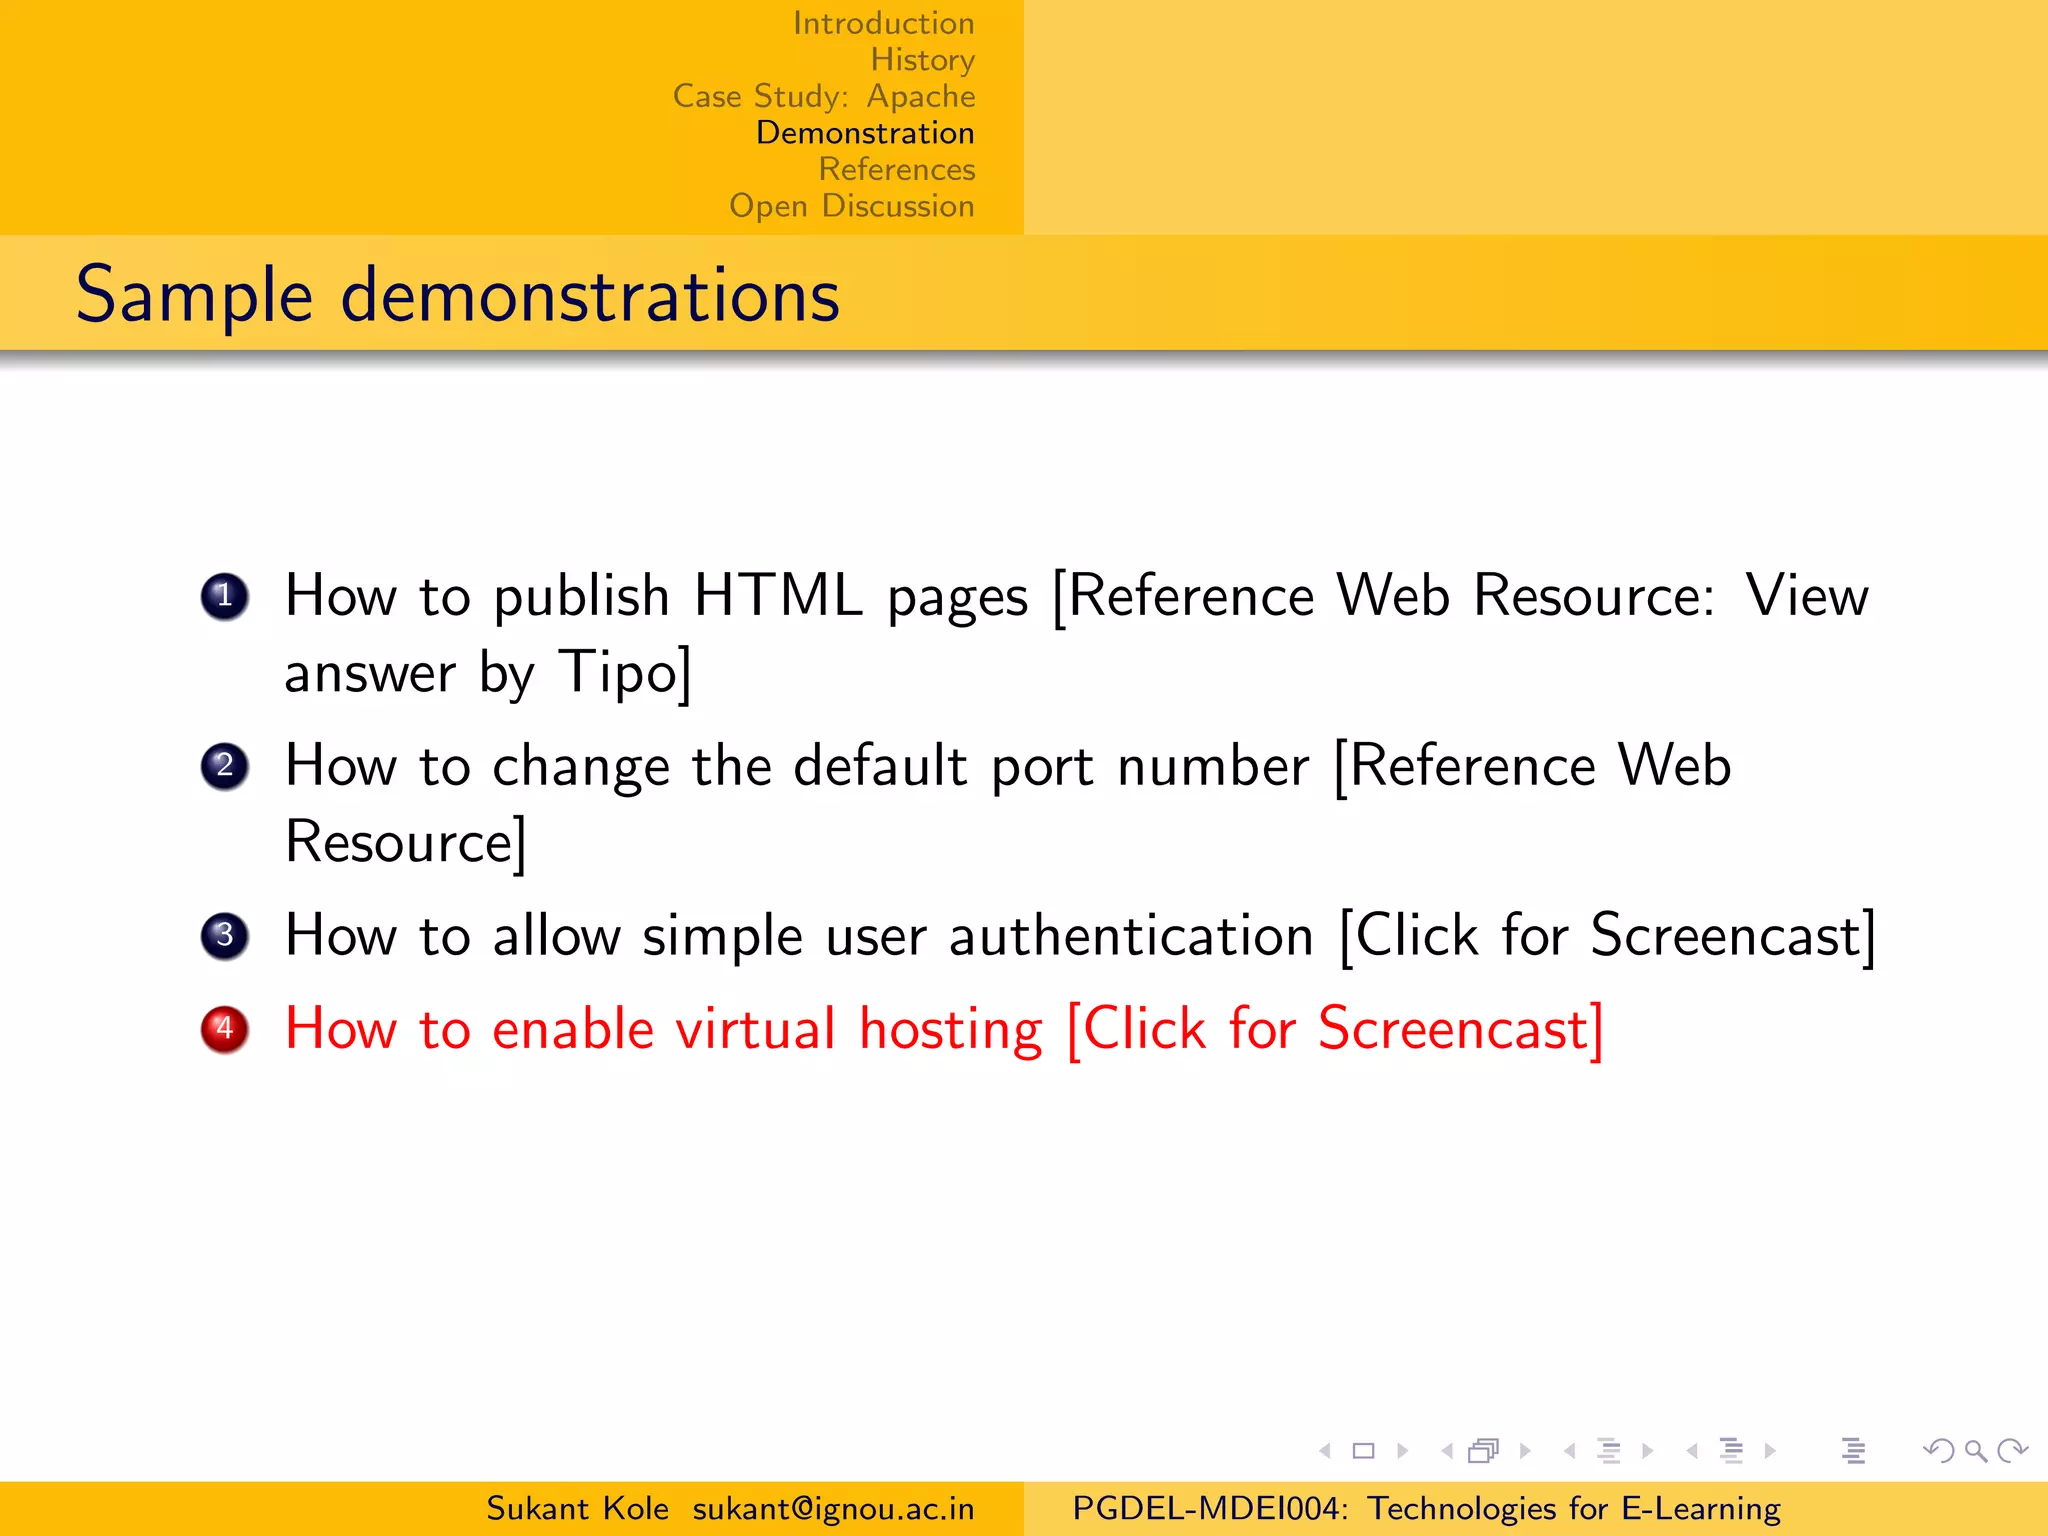The image size is (2048, 1536).
Task: Click the presentation outline icon
Action: click(x=1853, y=1451)
